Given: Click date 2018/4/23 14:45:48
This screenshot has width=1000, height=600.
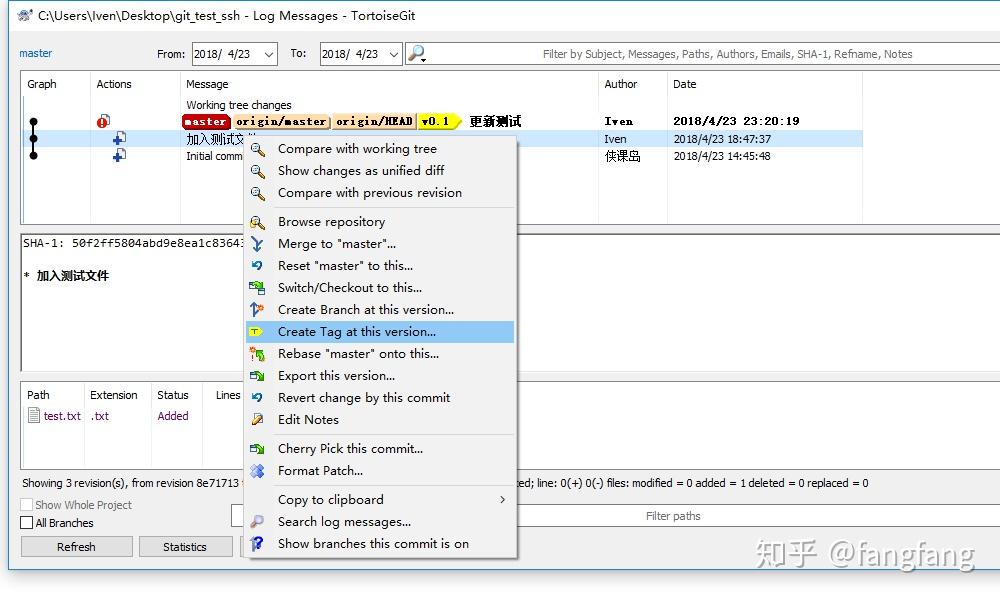Looking at the screenshot, I should [722, 156].
